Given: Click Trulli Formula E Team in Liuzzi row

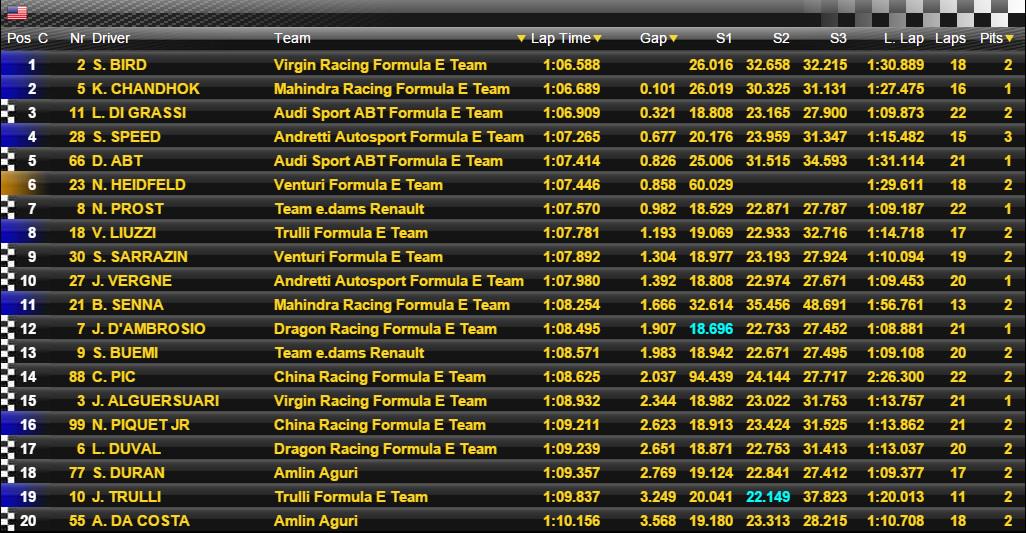Looking at the screenshot, I should [351, 233].
